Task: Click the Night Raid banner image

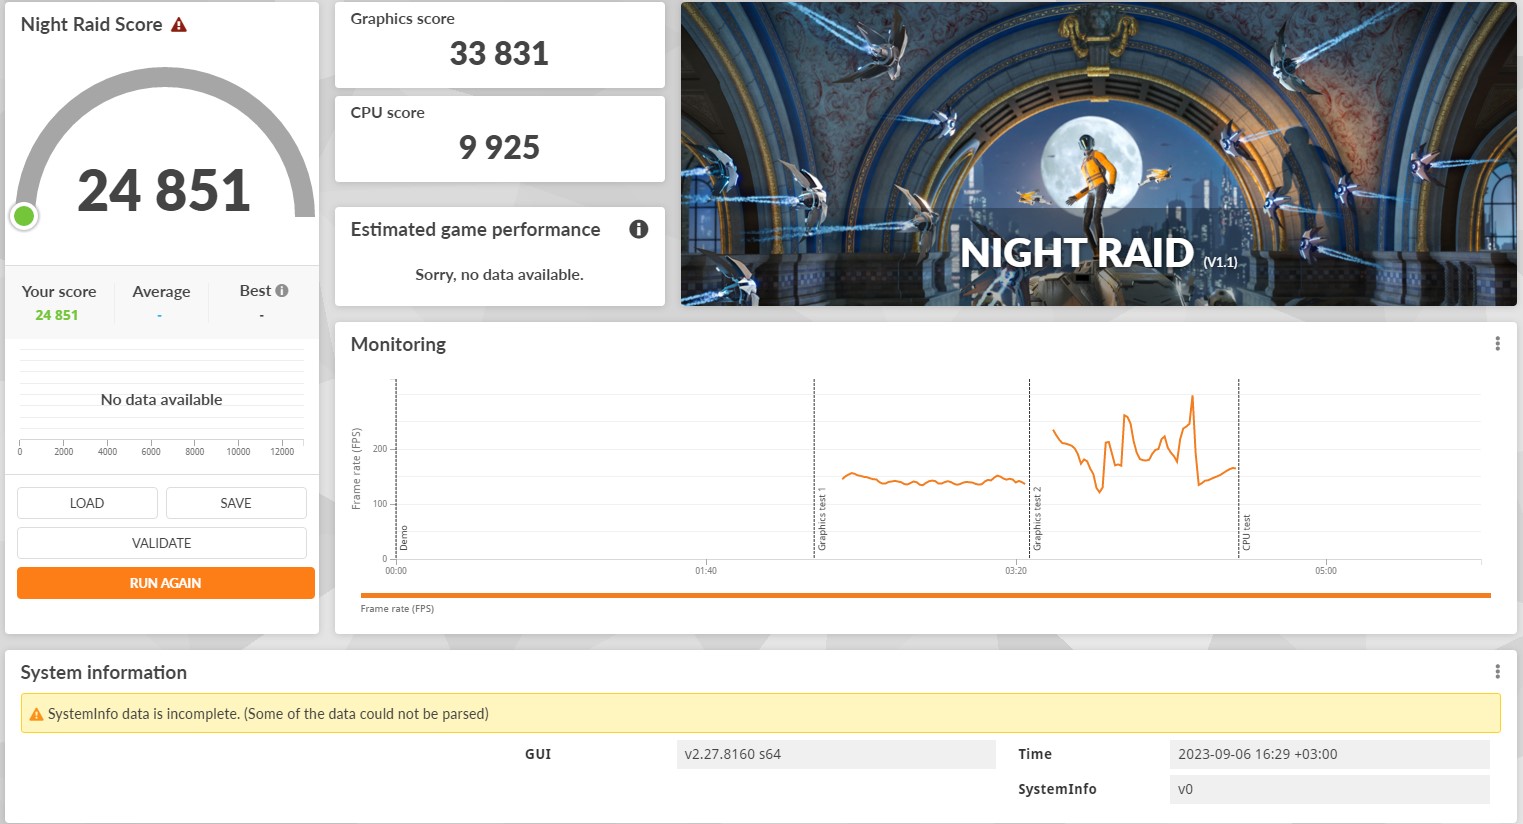Action: tap(1098, 154)
